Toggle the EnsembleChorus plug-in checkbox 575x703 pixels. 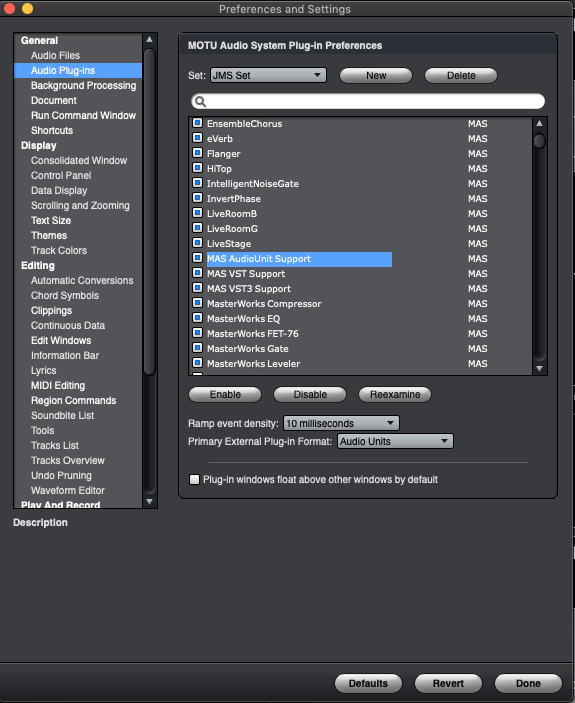tap(197, 123)
